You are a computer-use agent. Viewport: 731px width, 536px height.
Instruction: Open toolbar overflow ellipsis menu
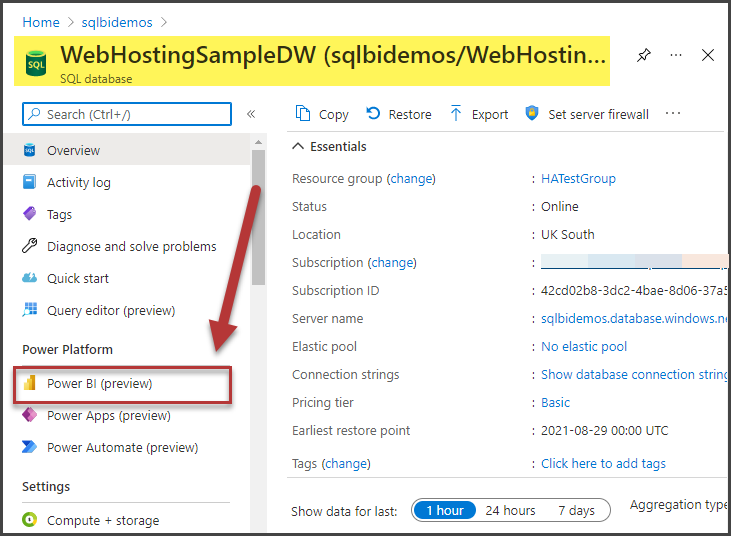click(673, 113)
